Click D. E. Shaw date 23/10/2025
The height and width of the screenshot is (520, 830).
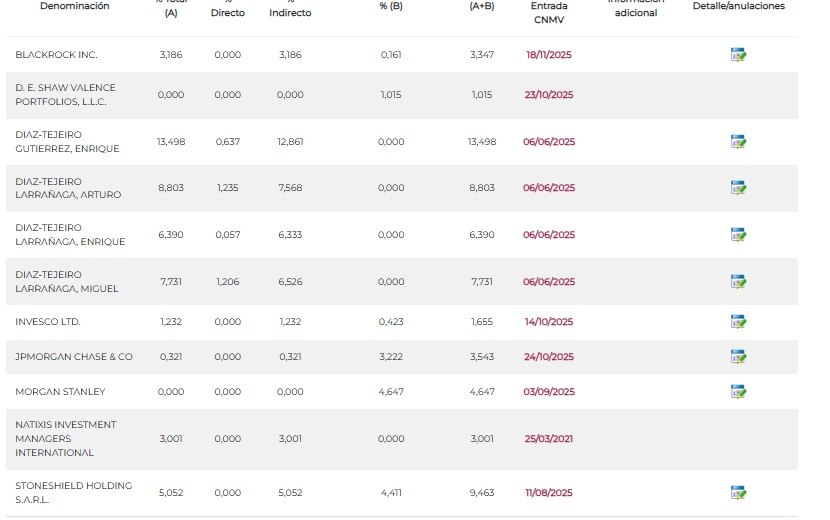coord(549,95)
